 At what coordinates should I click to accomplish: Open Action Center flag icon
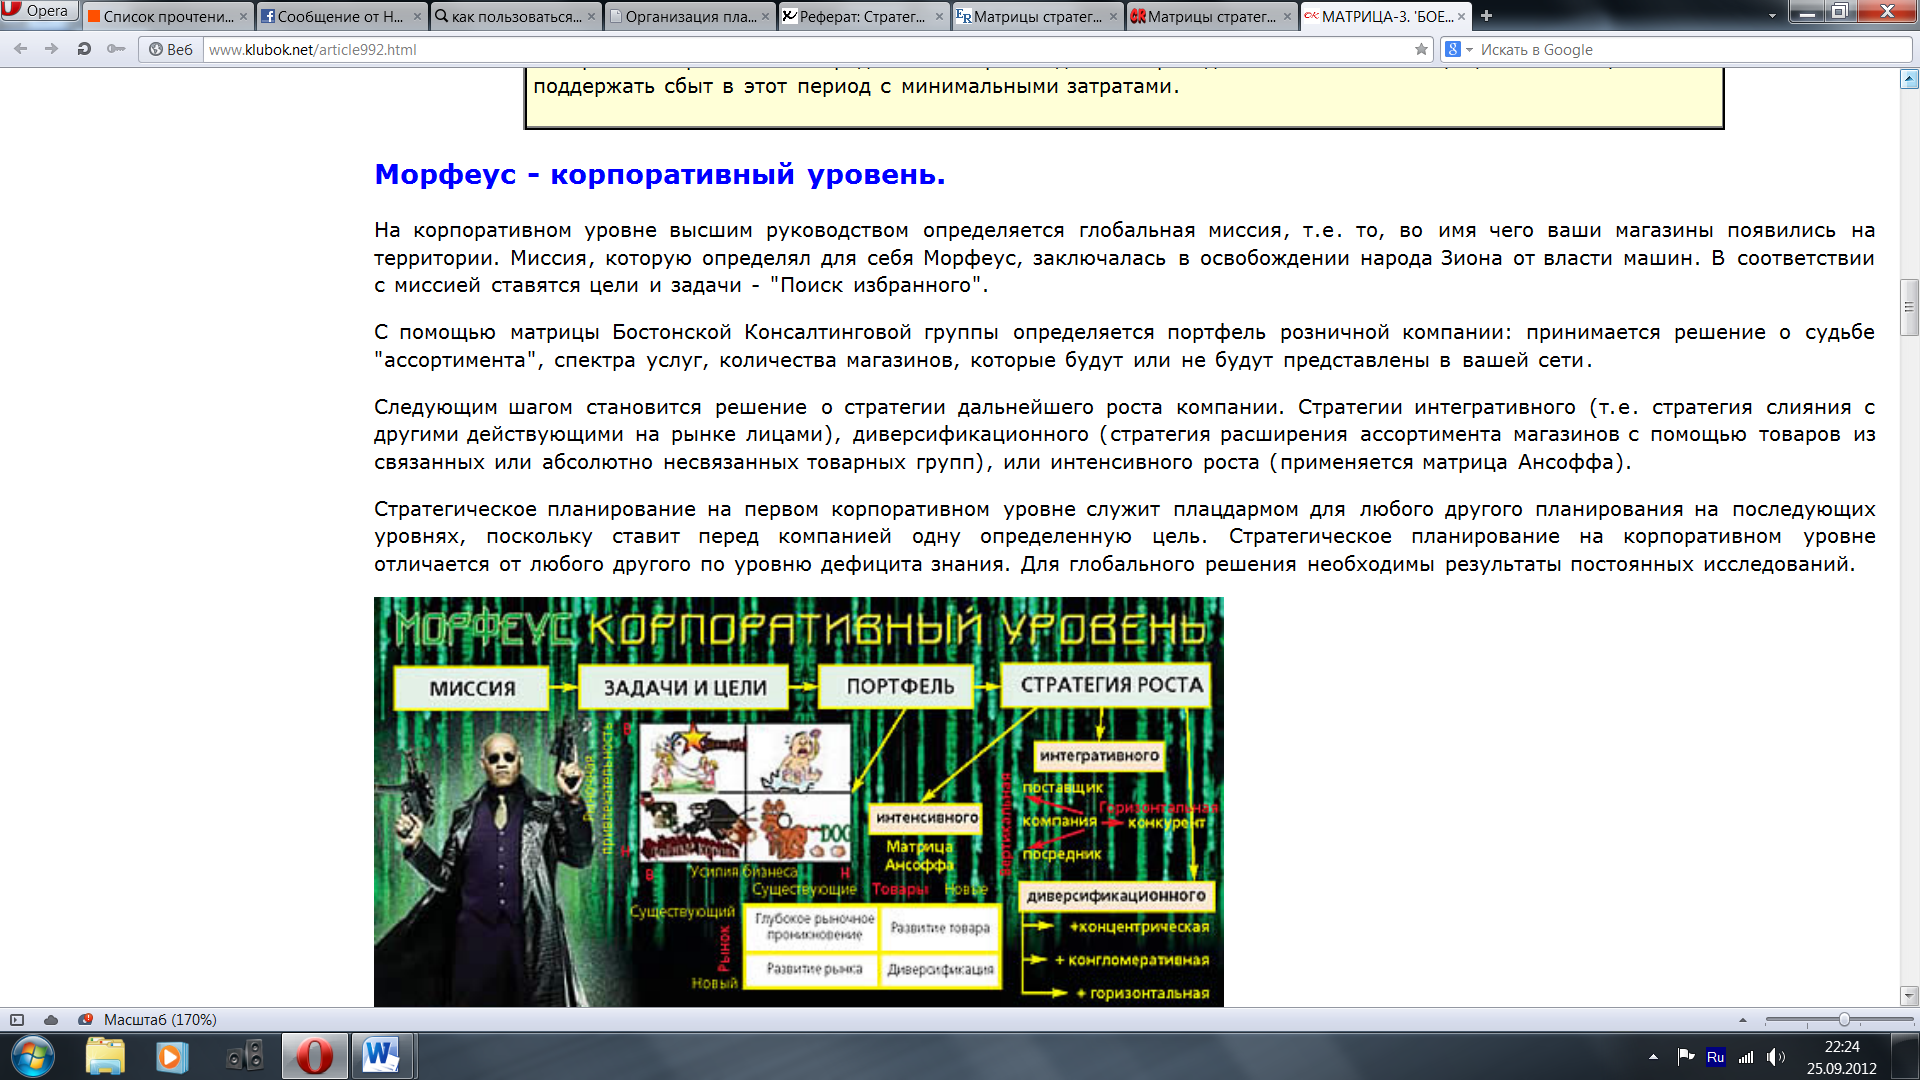tap(1686, 1056)
